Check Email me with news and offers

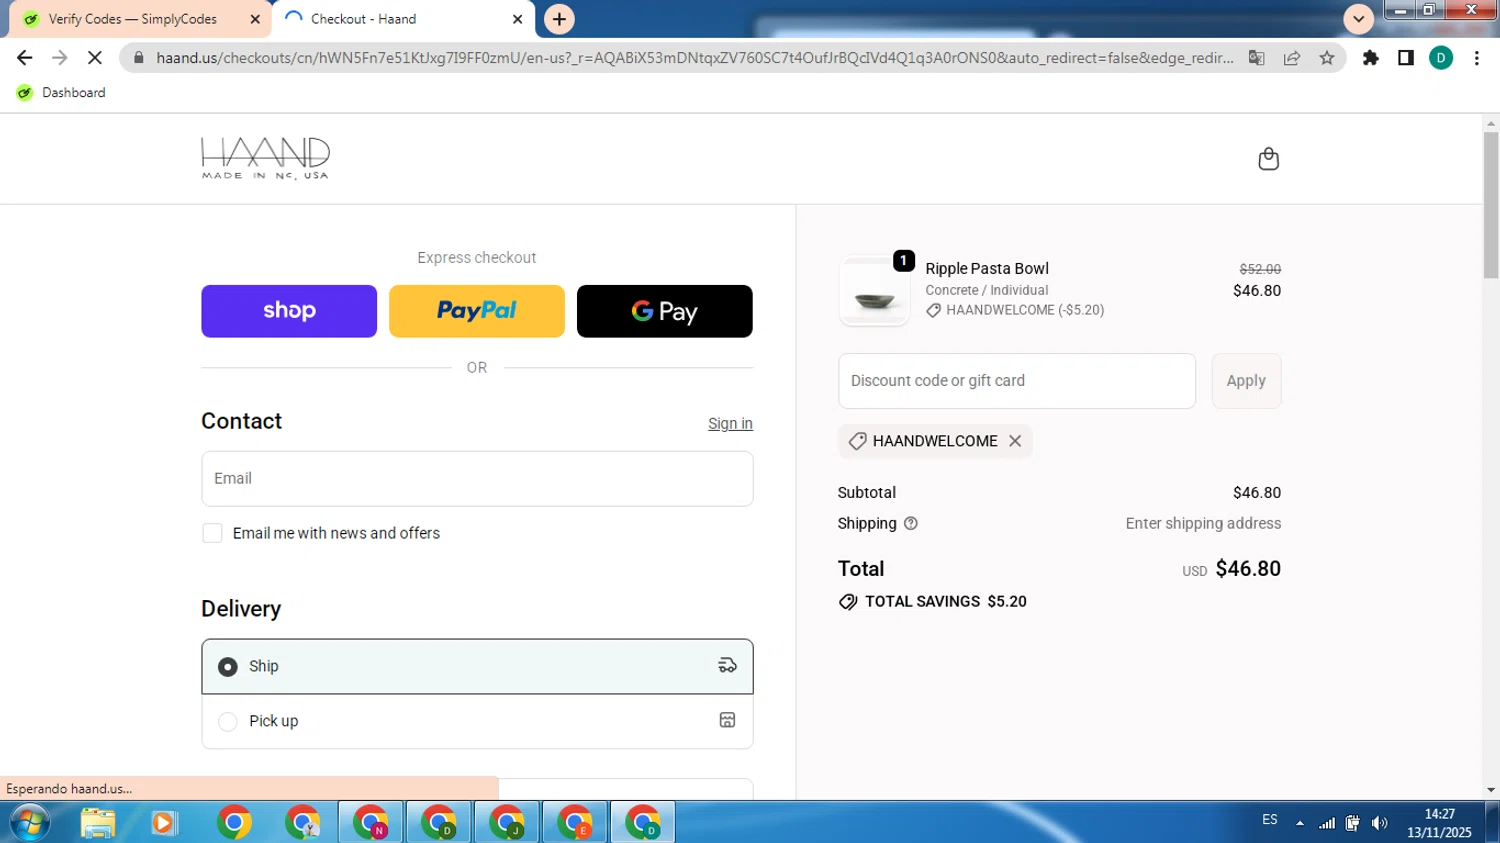[x=212, y=533]
